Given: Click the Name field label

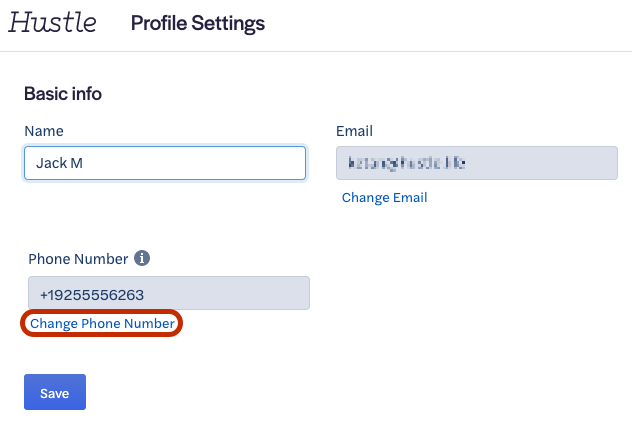Looking at the screenshot, I should 44,131.
